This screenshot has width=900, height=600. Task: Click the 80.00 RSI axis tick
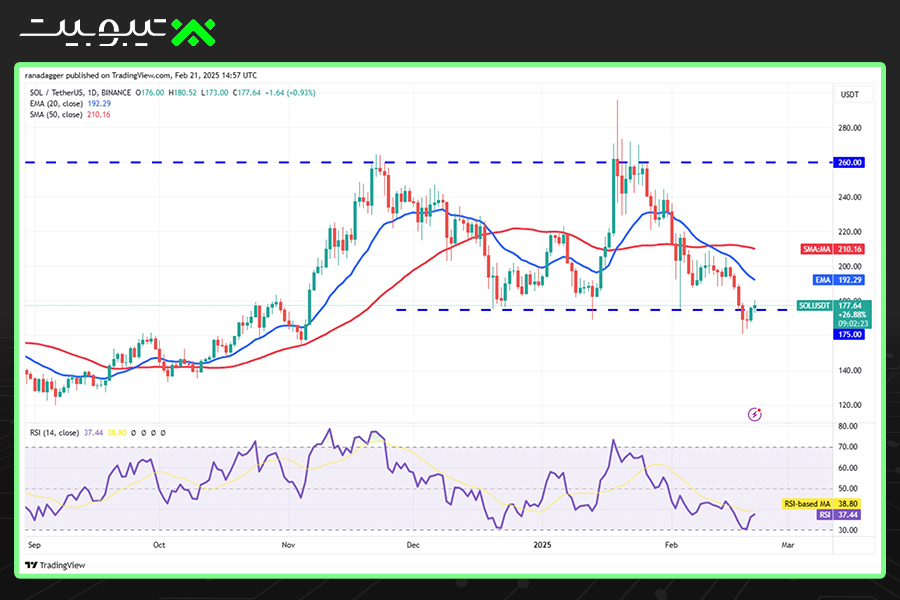(848, 426)
